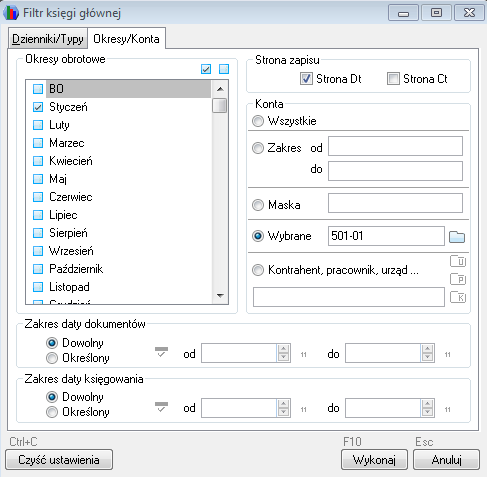
Task: Check the Marzec period
Action: (x=38, y=143)
